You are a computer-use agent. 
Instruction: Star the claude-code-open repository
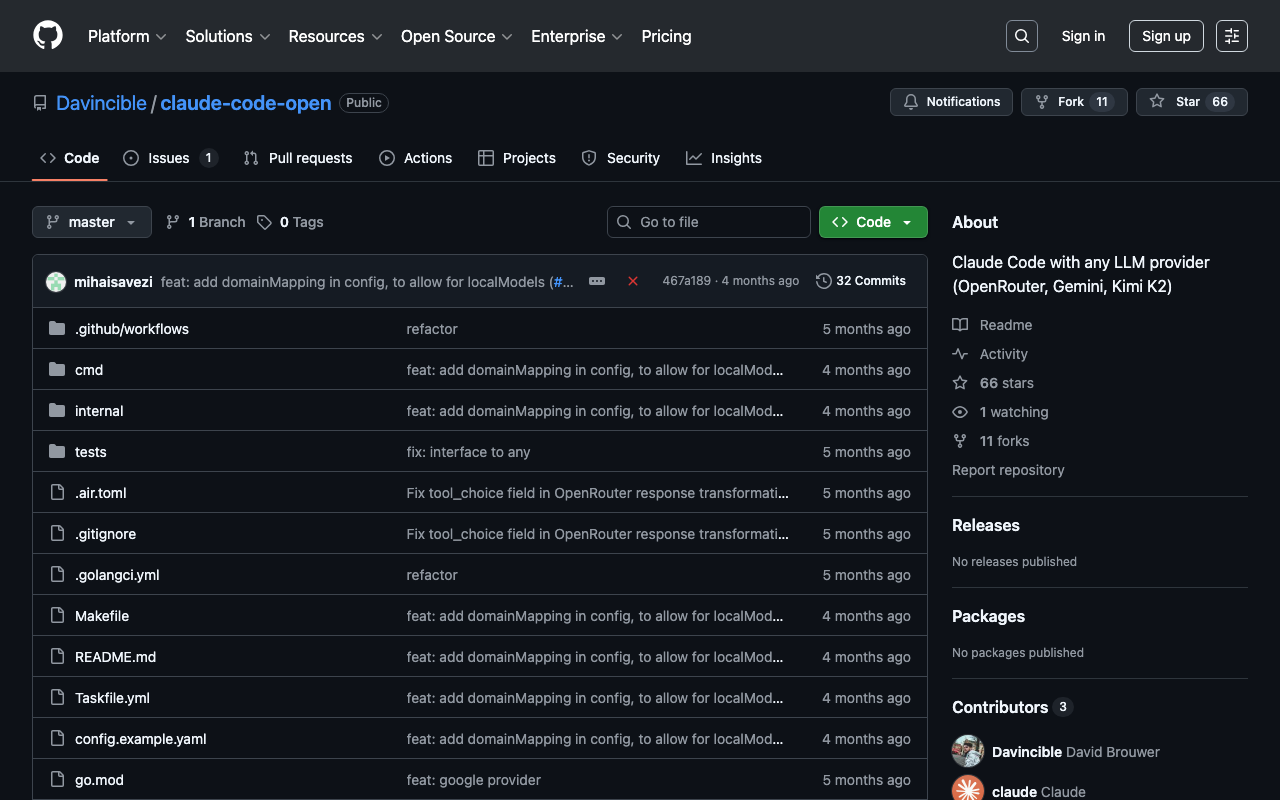(x=1190, y=102)
